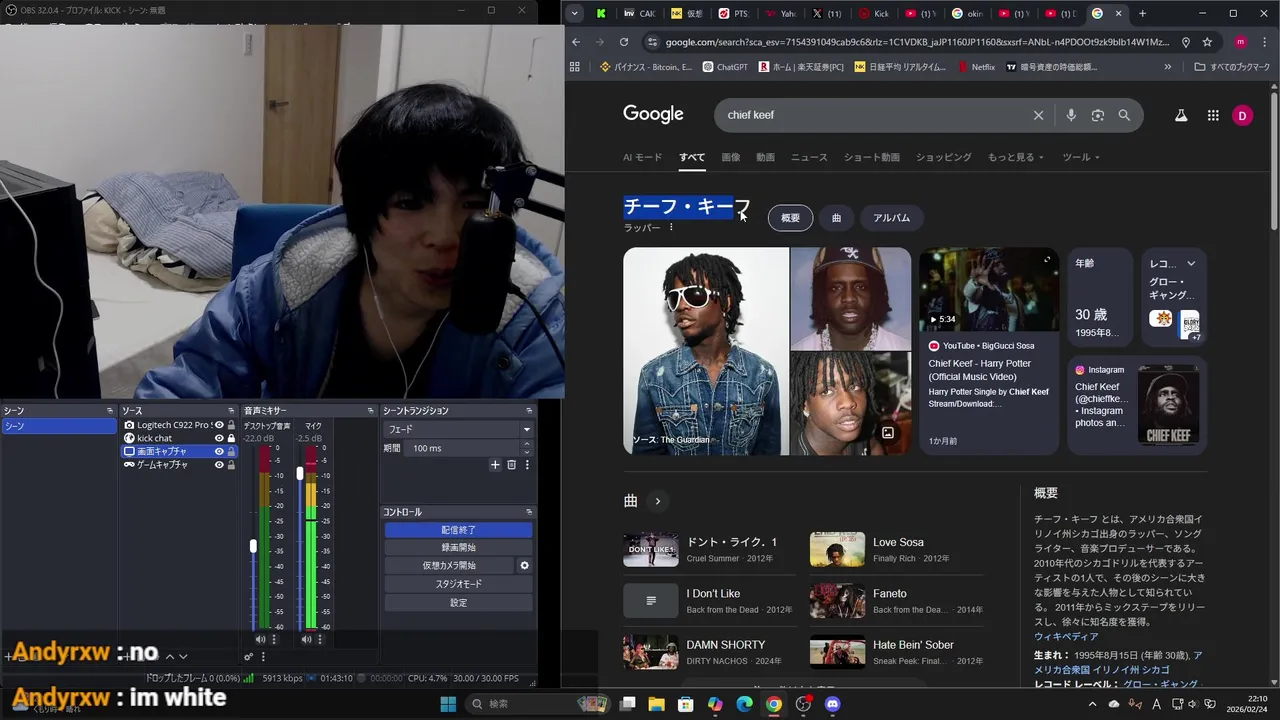Switch to ニュース results tab

pos(809,157)
